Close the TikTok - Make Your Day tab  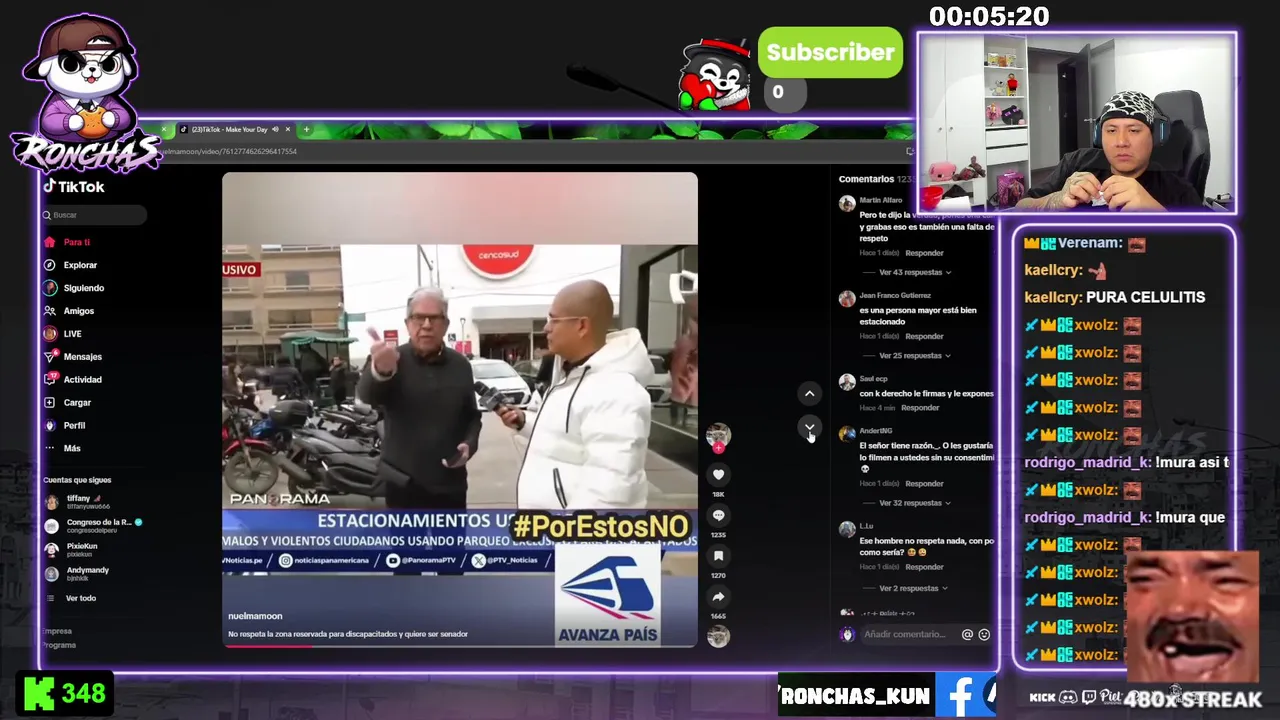tap(288, 129)
